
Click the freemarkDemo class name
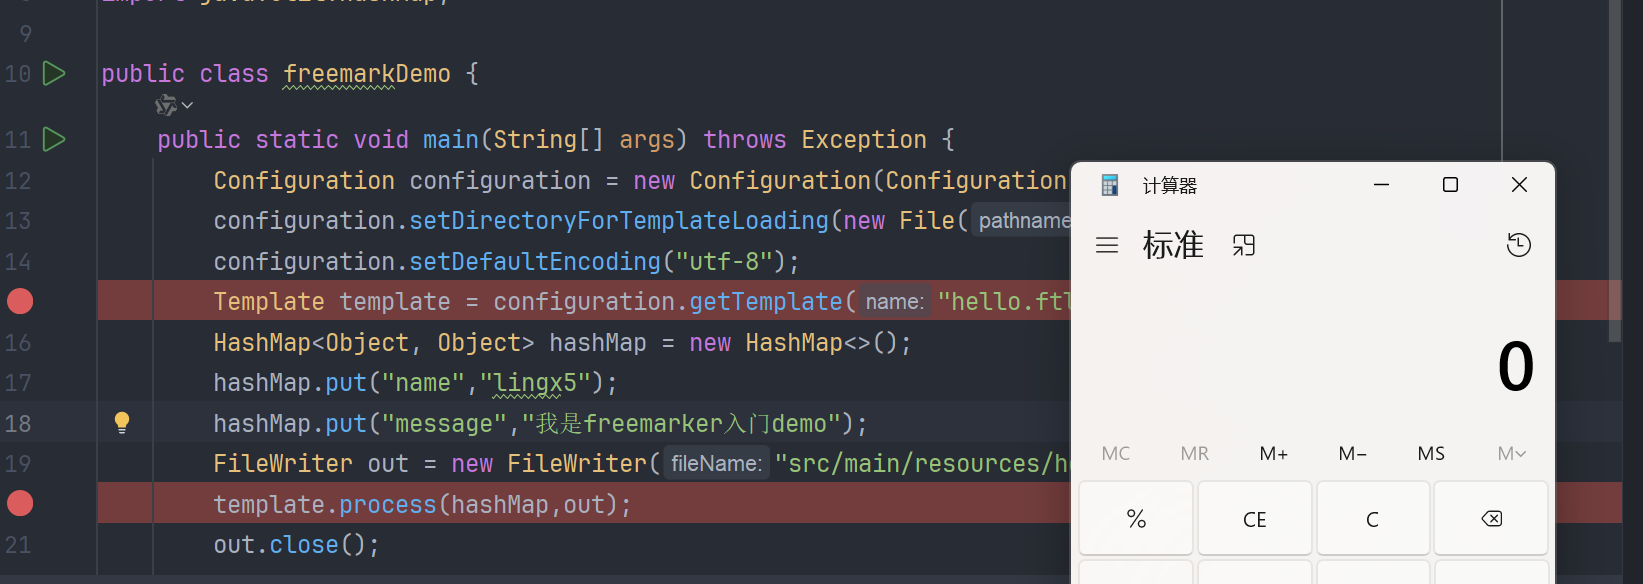coord(367,74)
